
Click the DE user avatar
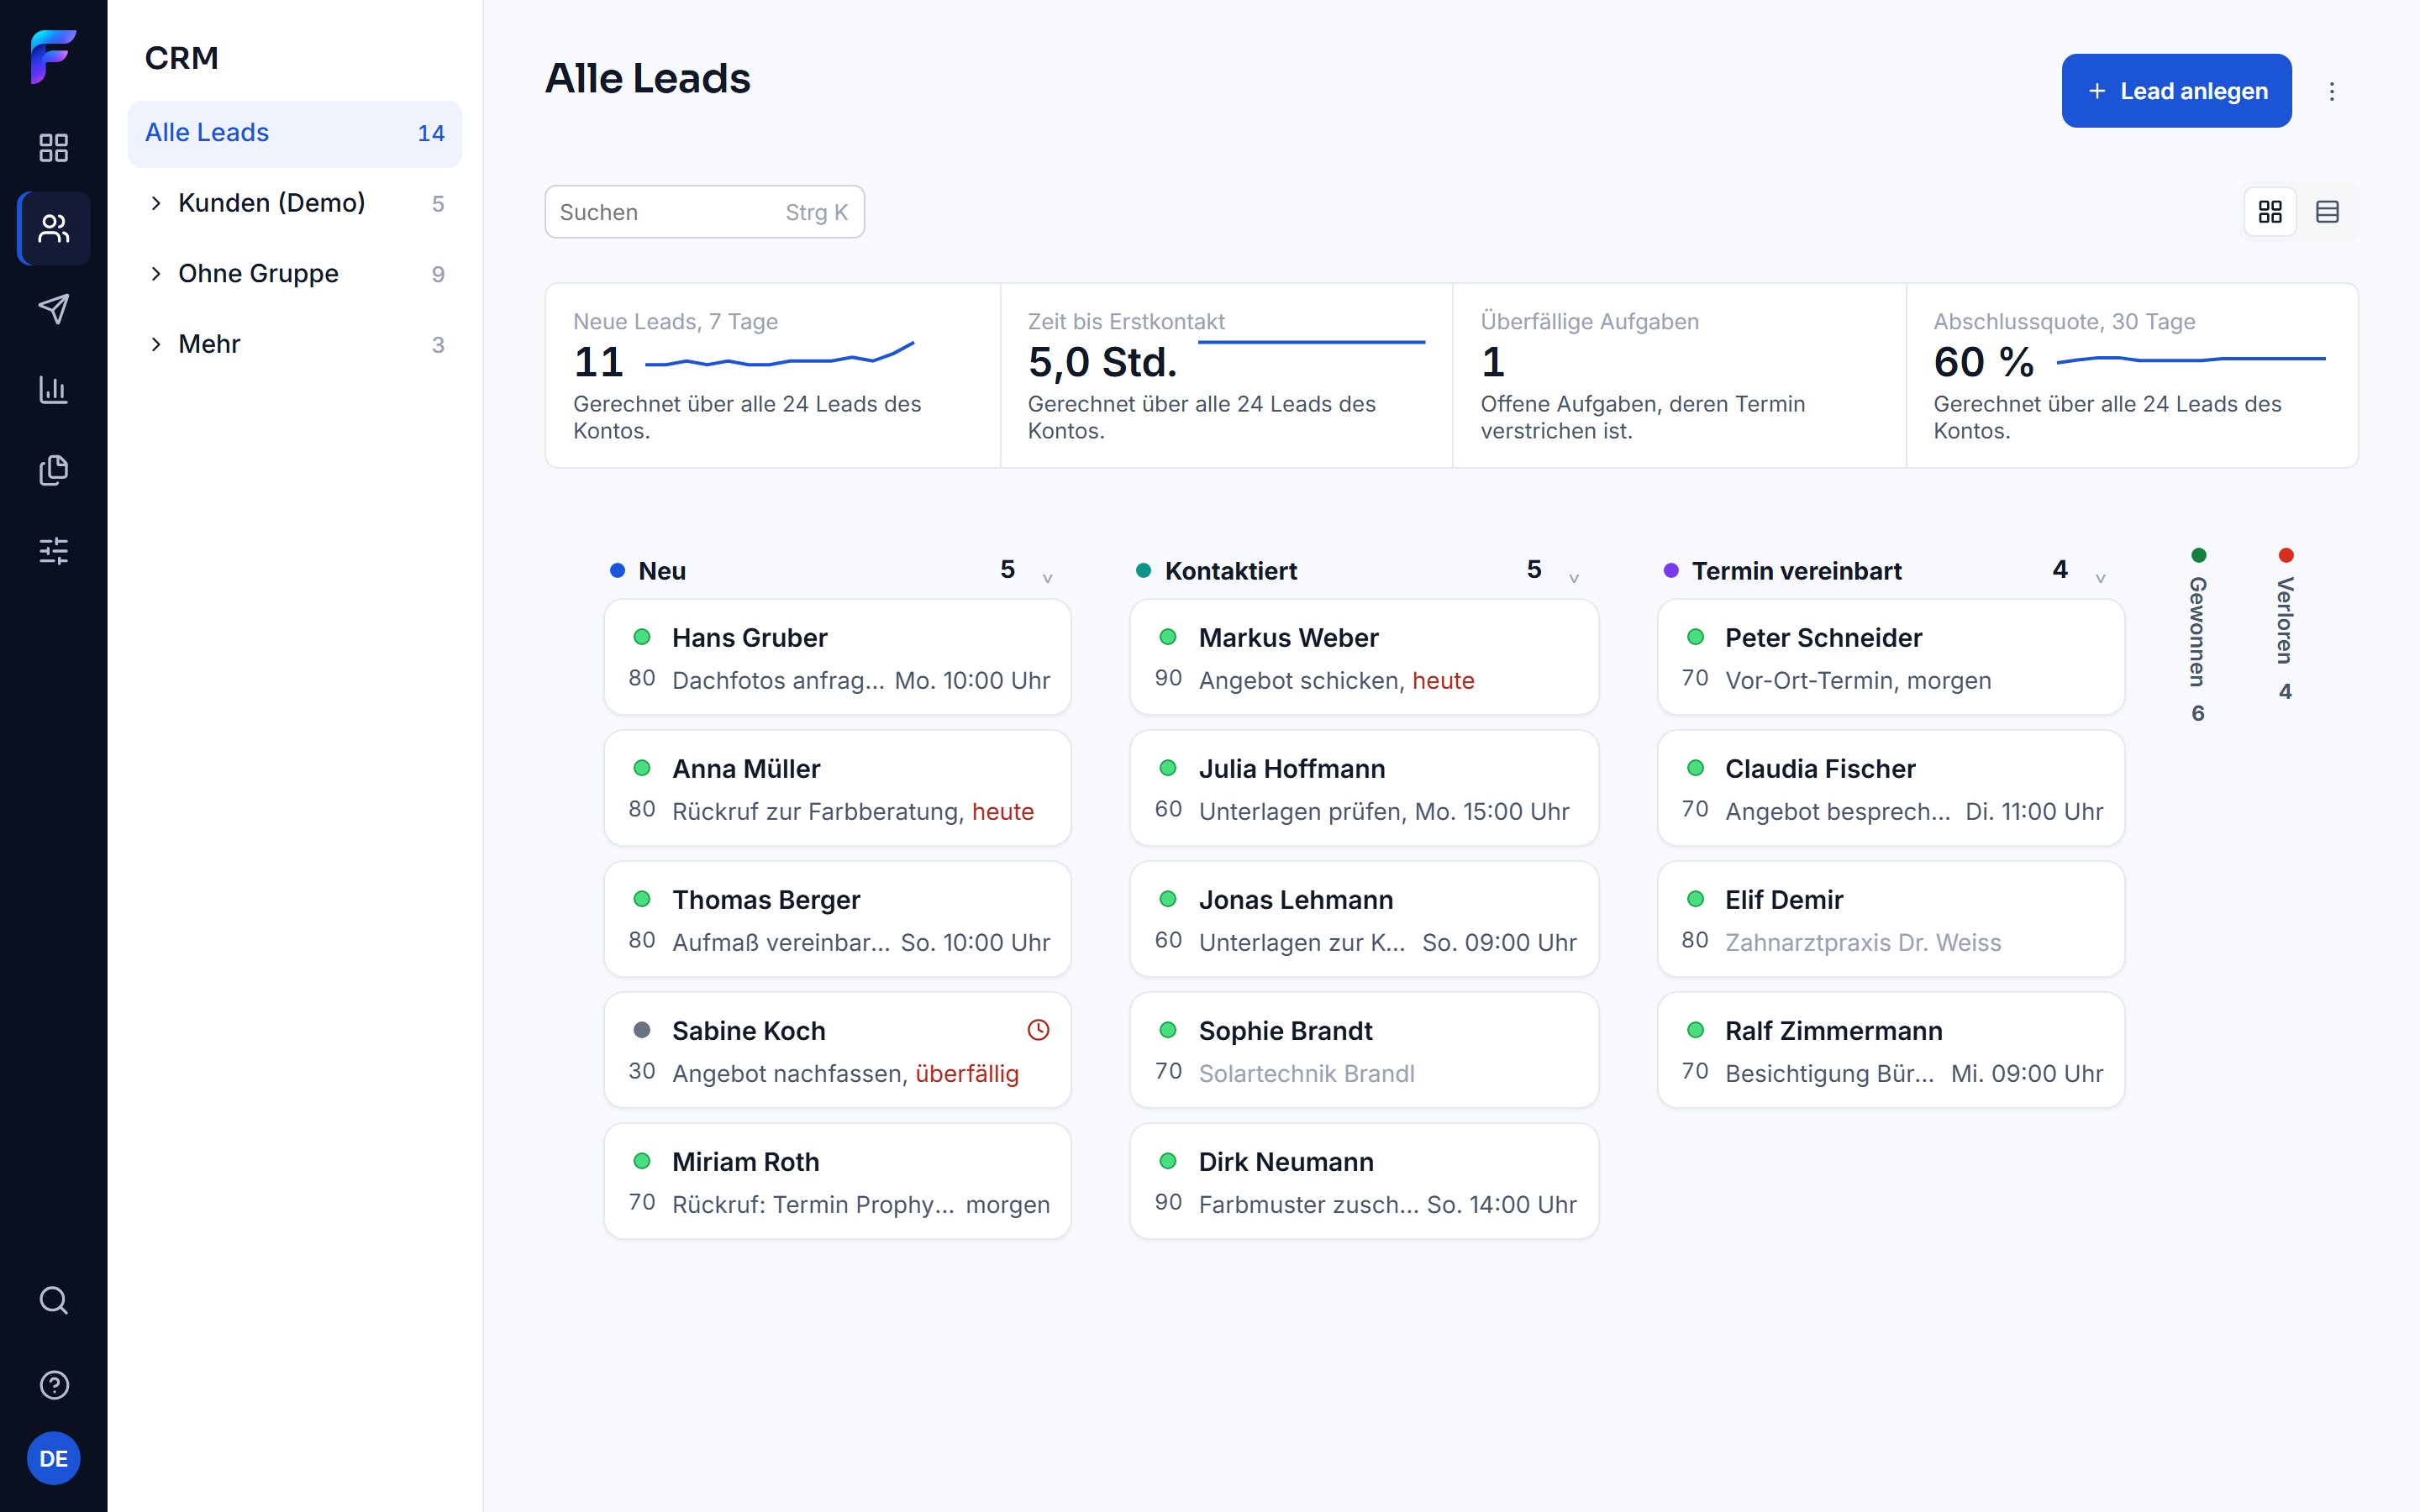coord(53,1459)
